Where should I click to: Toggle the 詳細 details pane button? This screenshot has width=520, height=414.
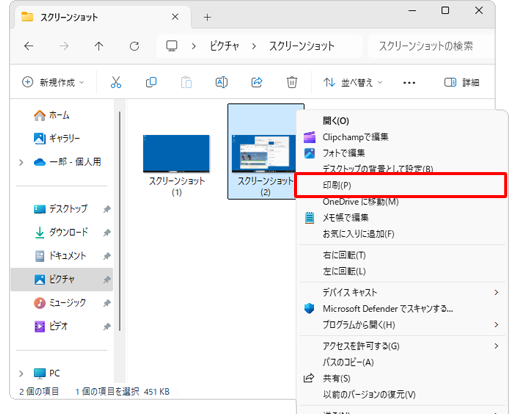pyautogui.click(x=462, y=82)
